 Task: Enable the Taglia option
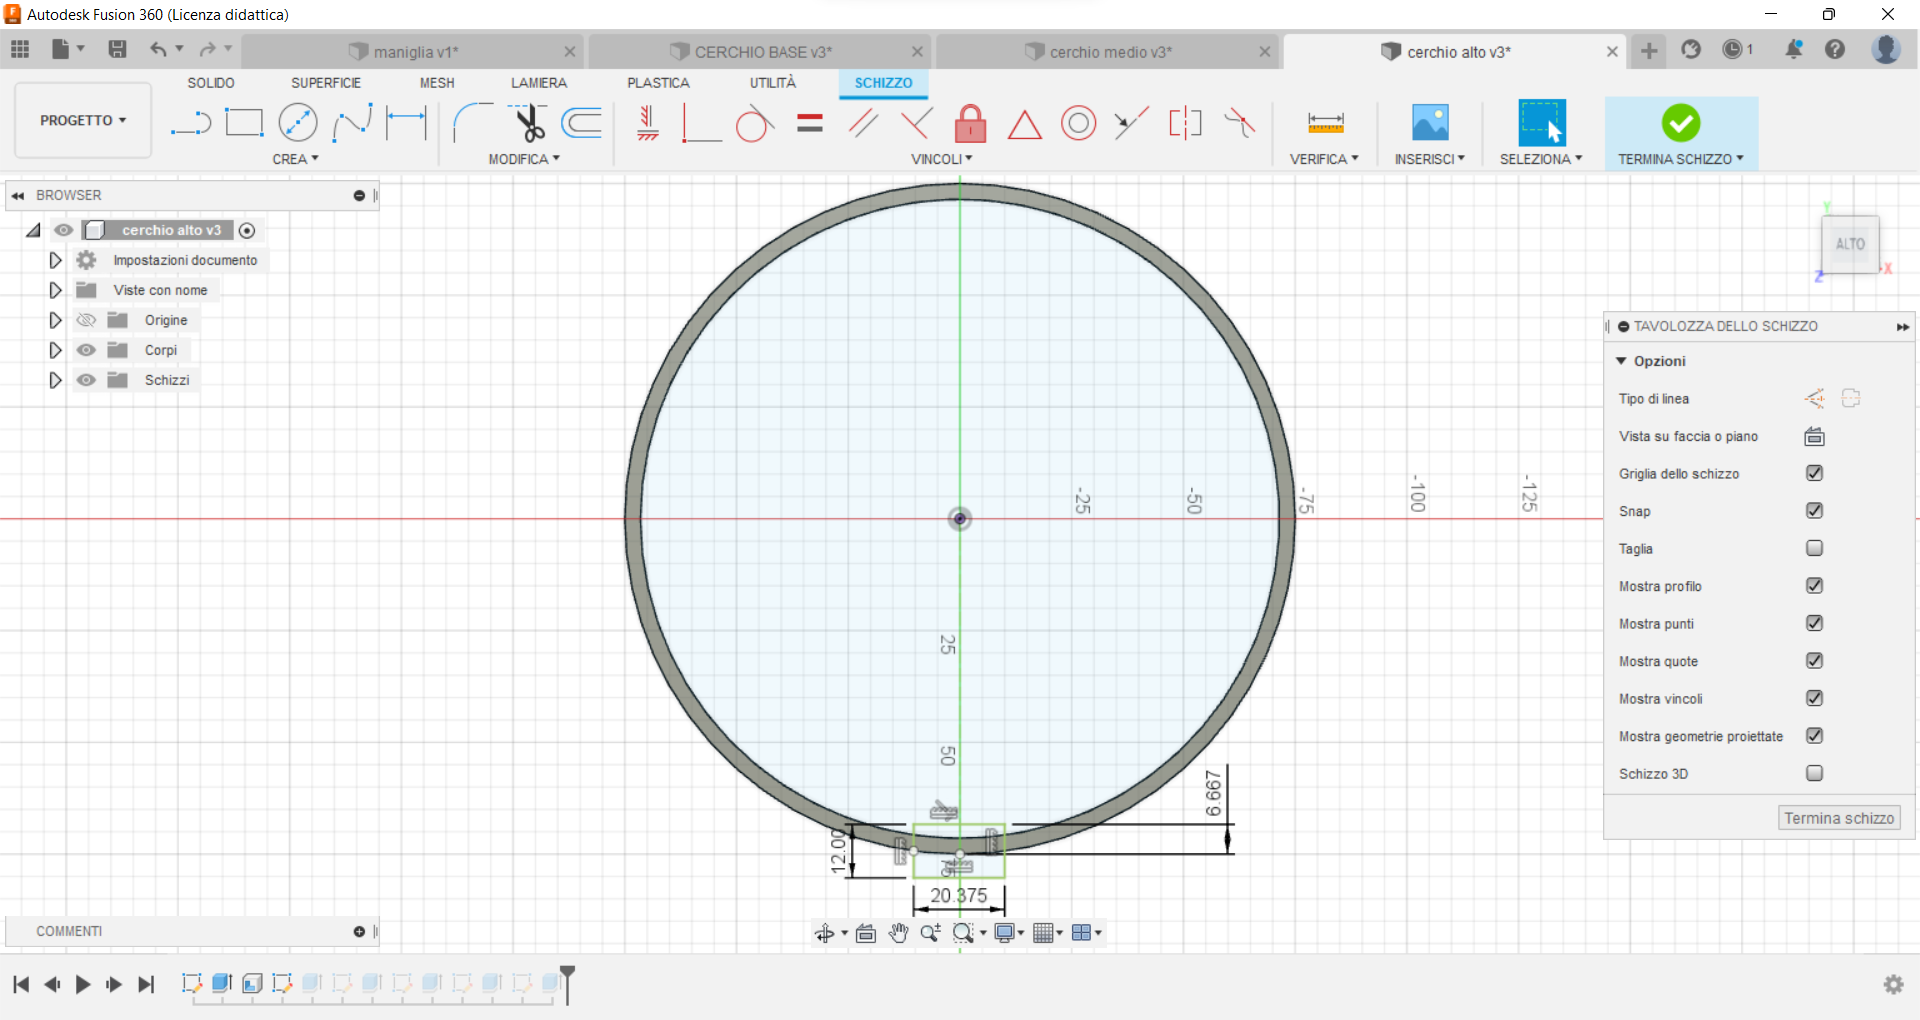point(1813,548)
